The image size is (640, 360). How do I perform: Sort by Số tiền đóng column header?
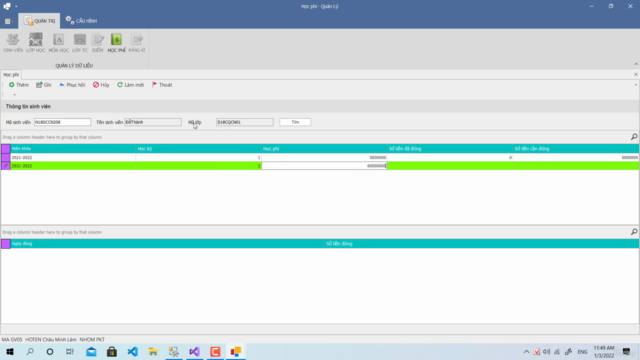point(482,244)
